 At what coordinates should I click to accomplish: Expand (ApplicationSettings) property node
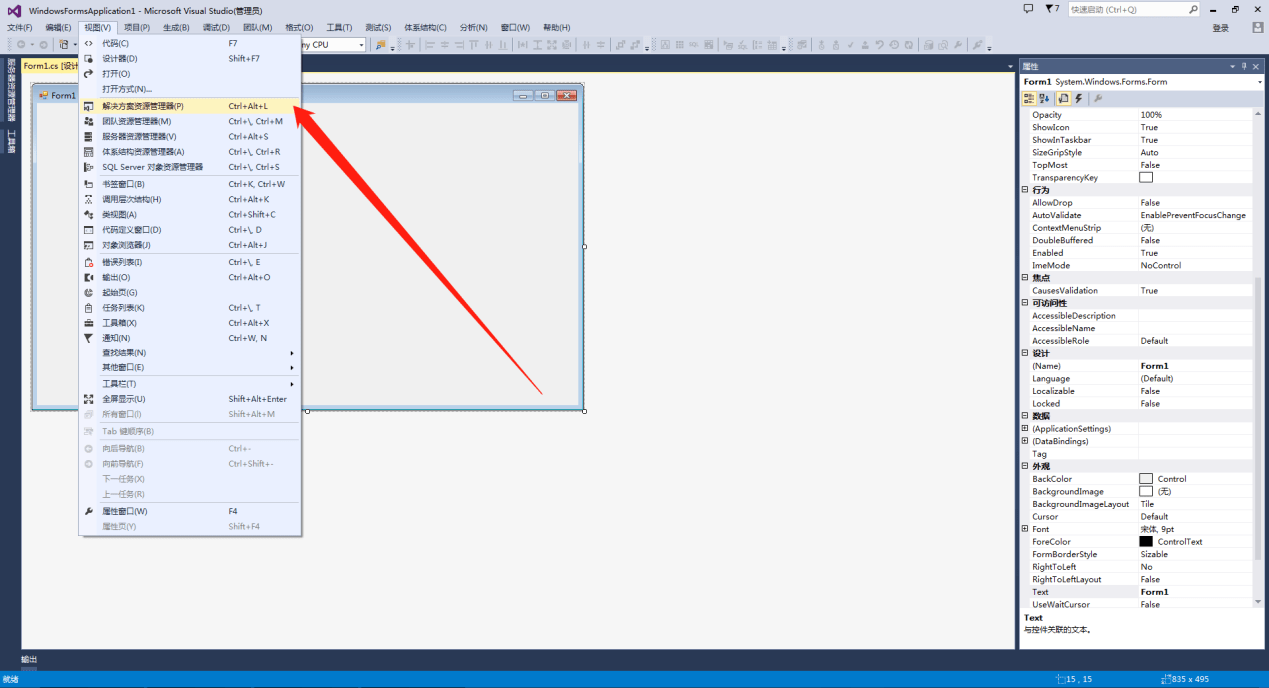point(1025,428)
